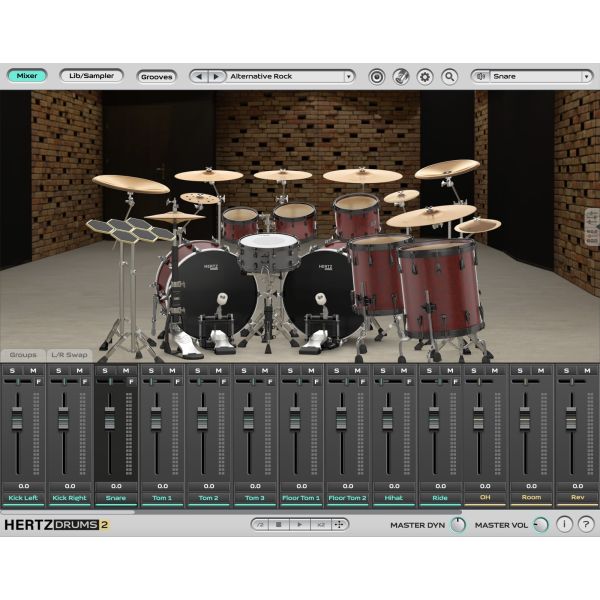Click the magnifying glass search icon
Screen dimensions: 600x600
click(450, 77)
